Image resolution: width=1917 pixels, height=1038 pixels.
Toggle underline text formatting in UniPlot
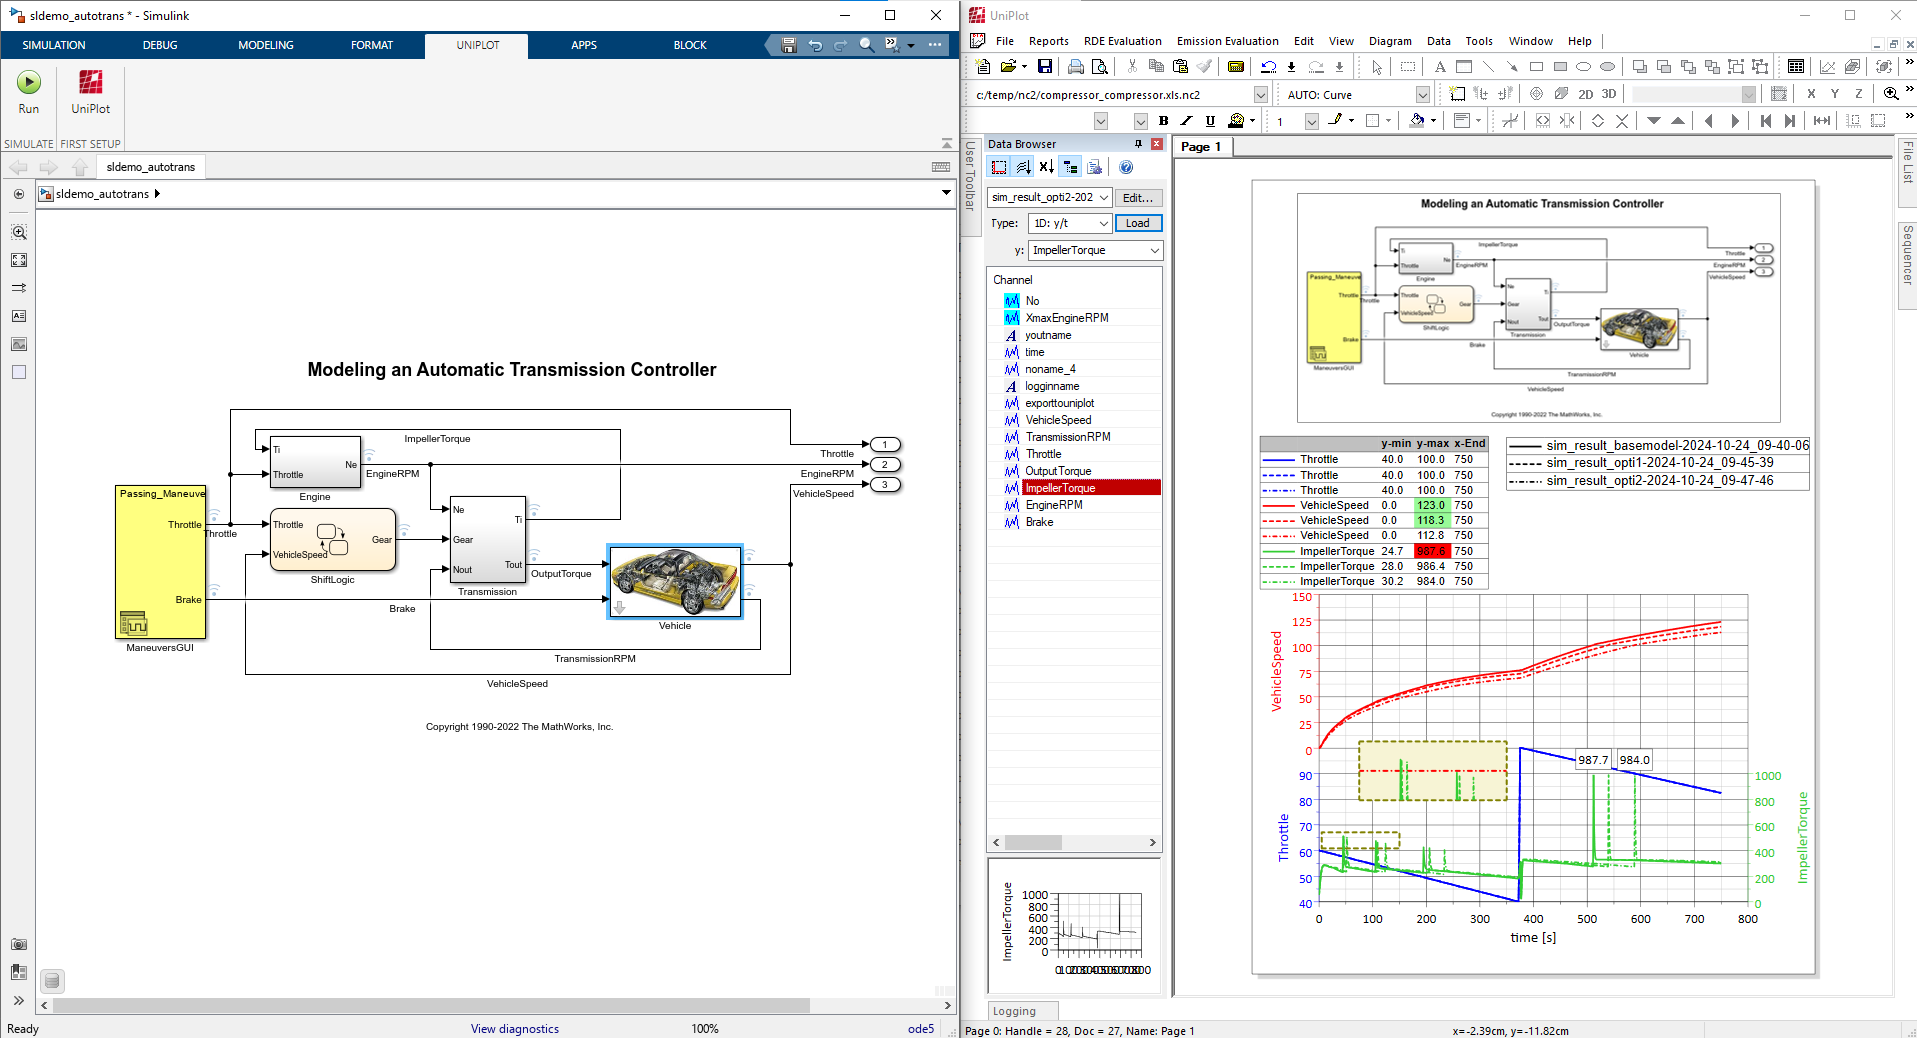tap(1210, 121)
